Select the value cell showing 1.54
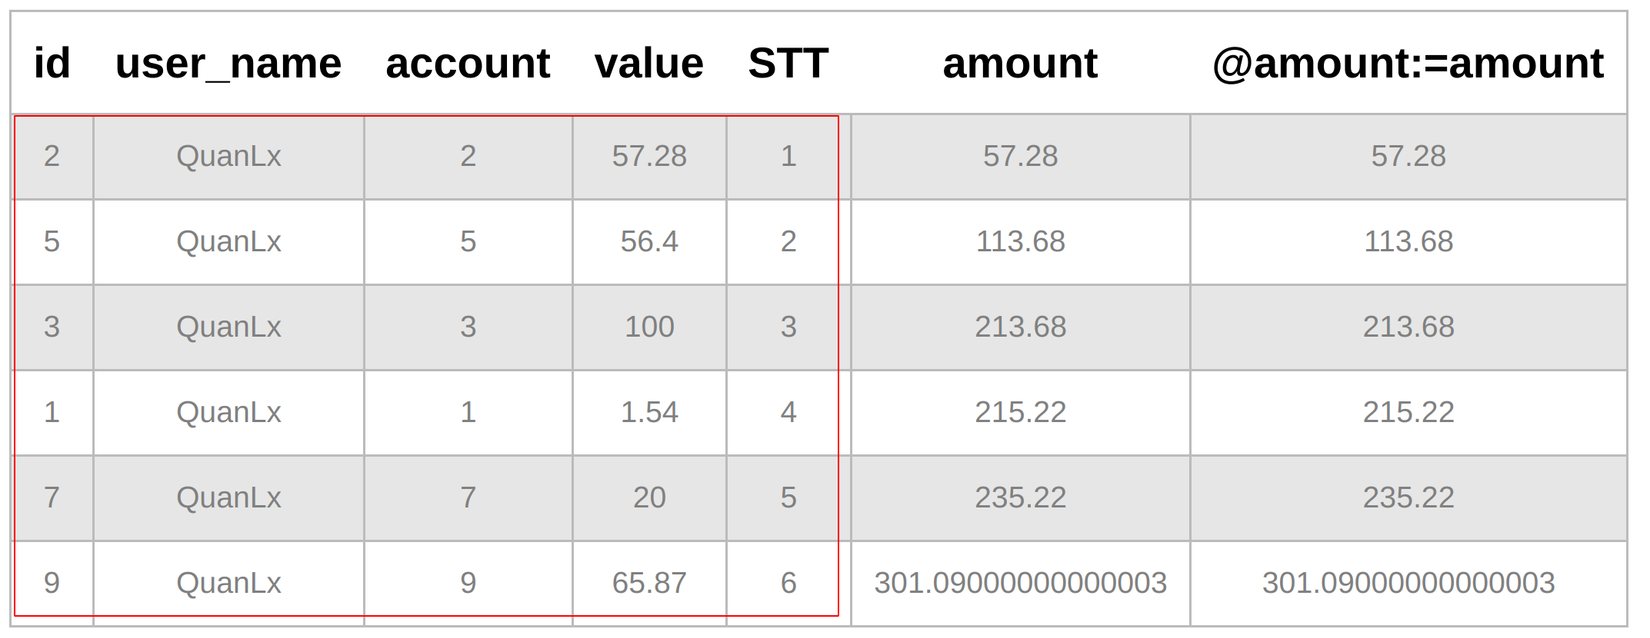The image size is (1650, 638). [x=649, y=412]
